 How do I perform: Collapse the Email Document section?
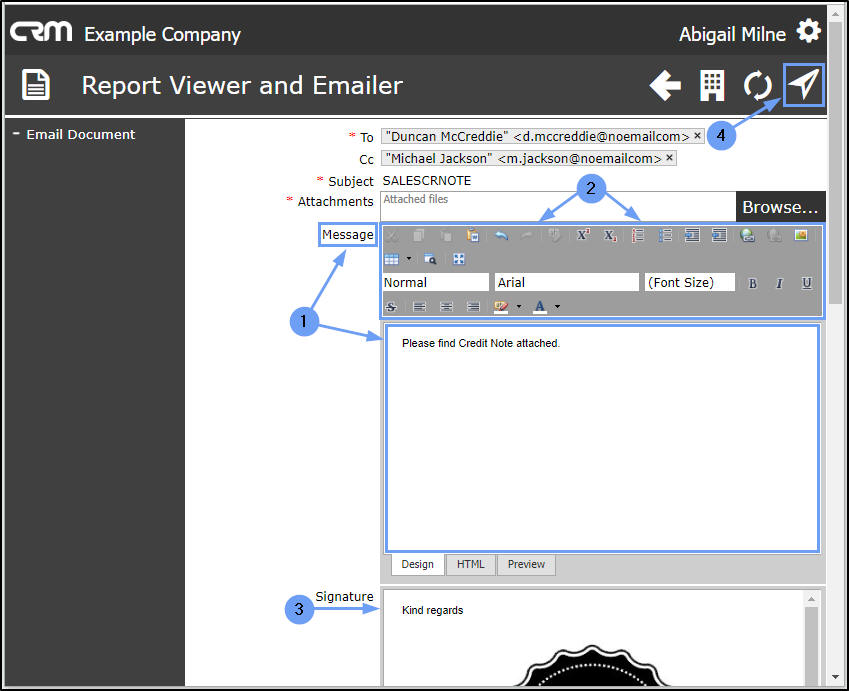16,133
